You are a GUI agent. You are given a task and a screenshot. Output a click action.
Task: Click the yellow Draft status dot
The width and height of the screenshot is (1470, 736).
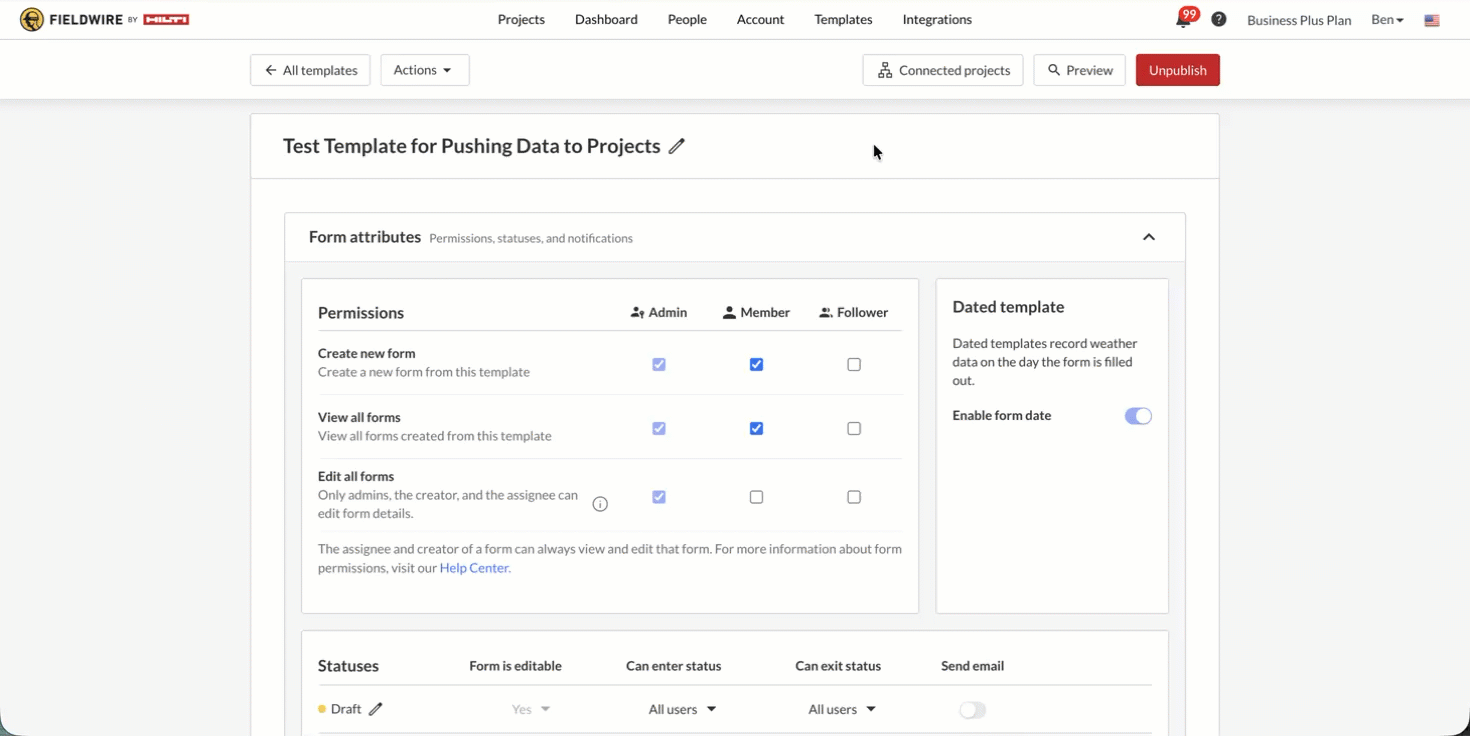pyautogui.click(x=322, y=709)
